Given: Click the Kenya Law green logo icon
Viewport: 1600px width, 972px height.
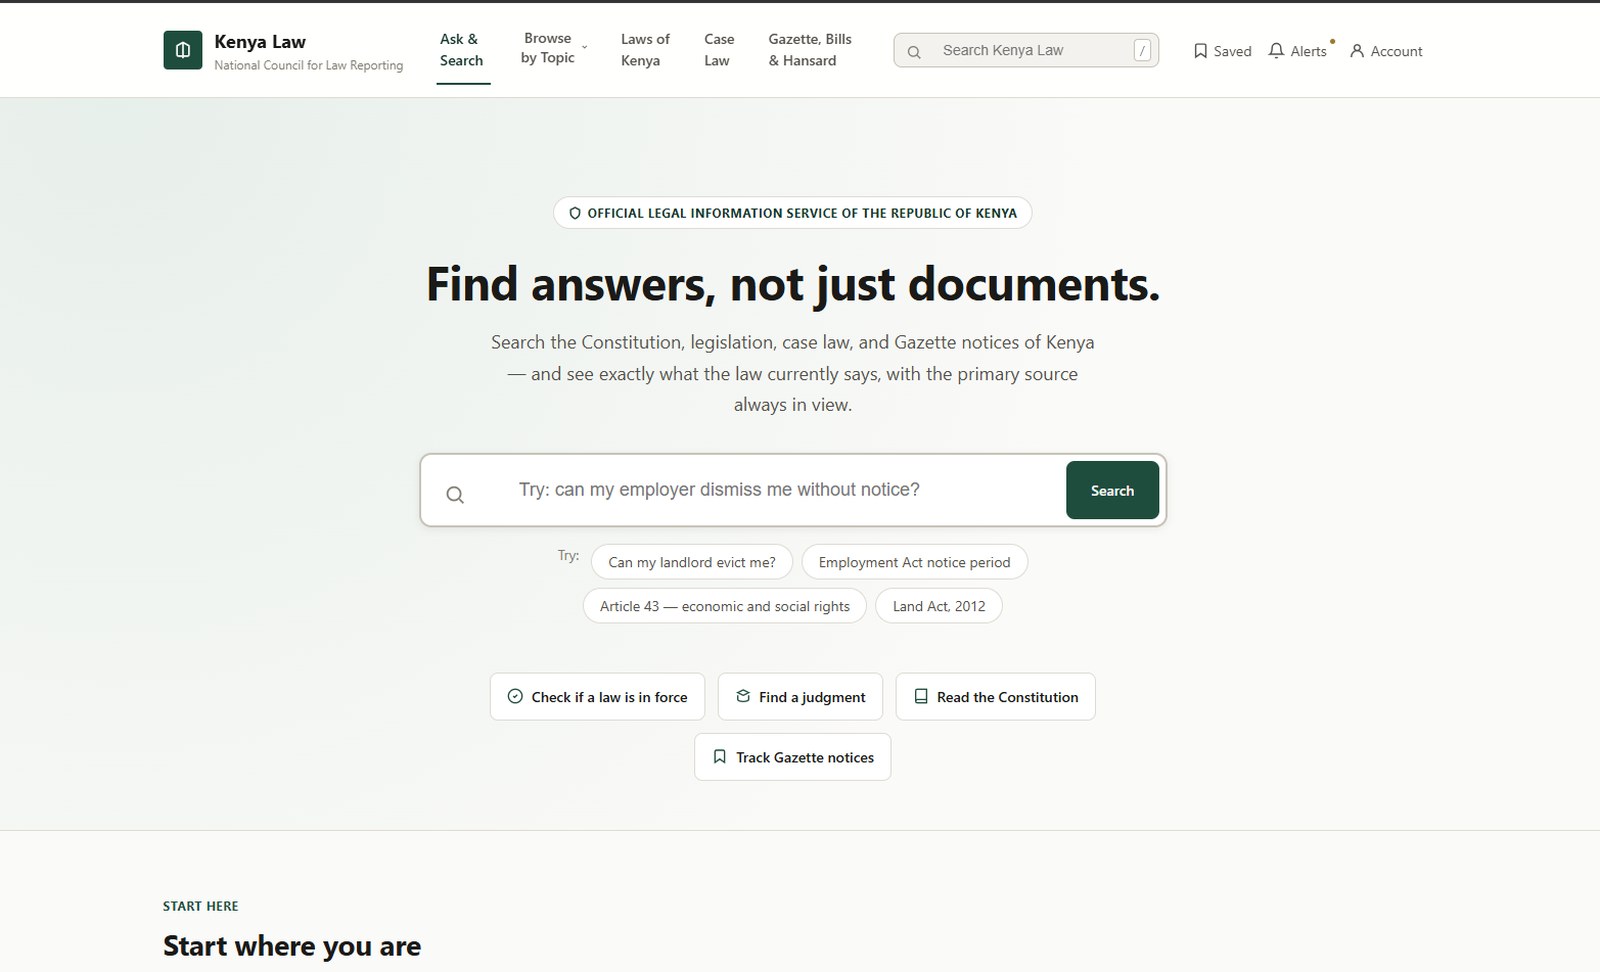Looking at the screenshot, I should (x=183, y=50).
